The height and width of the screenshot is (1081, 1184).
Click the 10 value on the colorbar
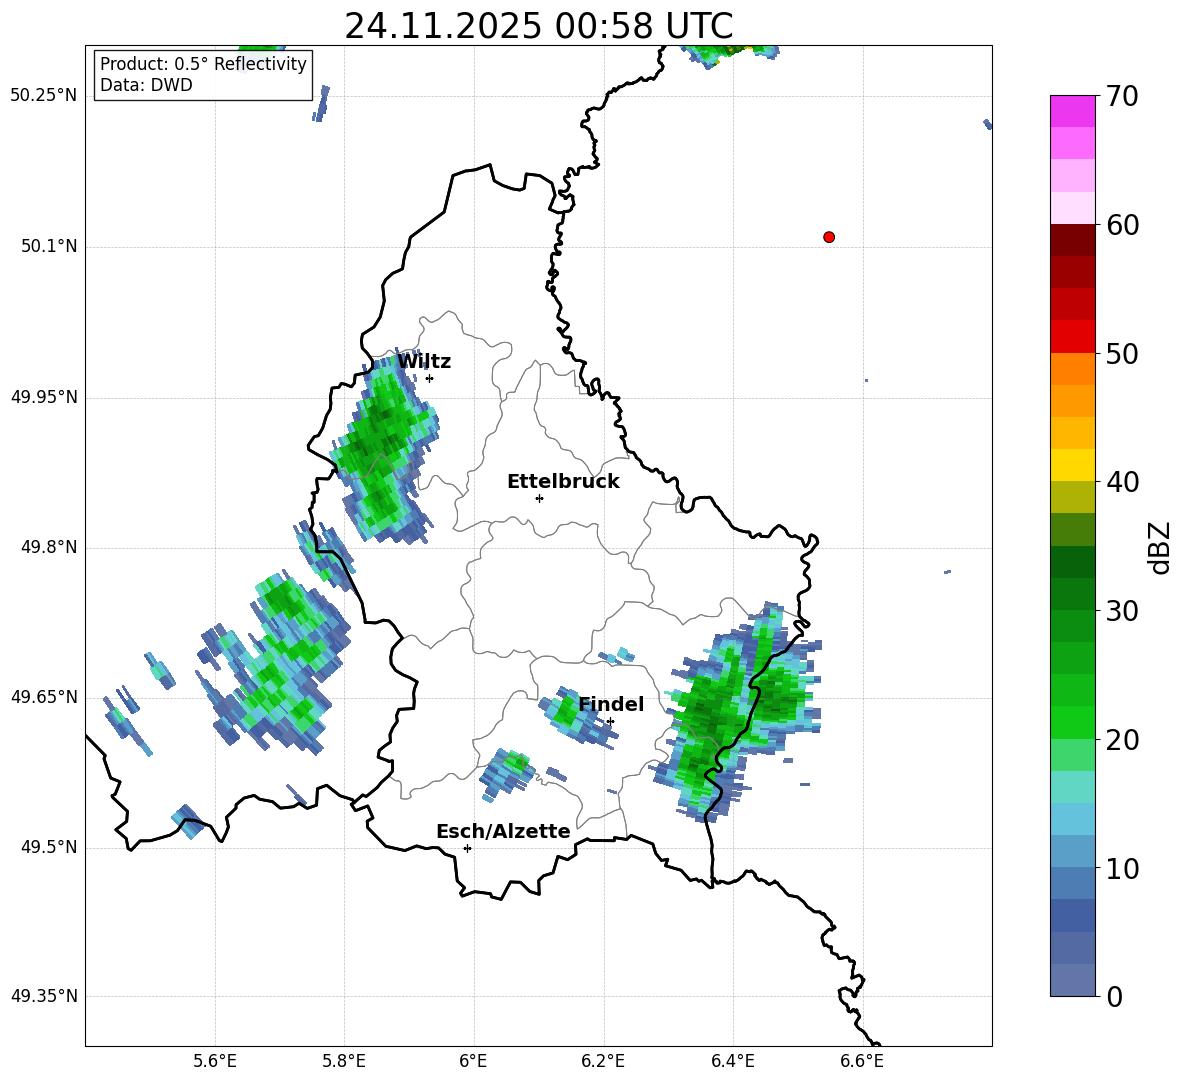pos(1122,868)
